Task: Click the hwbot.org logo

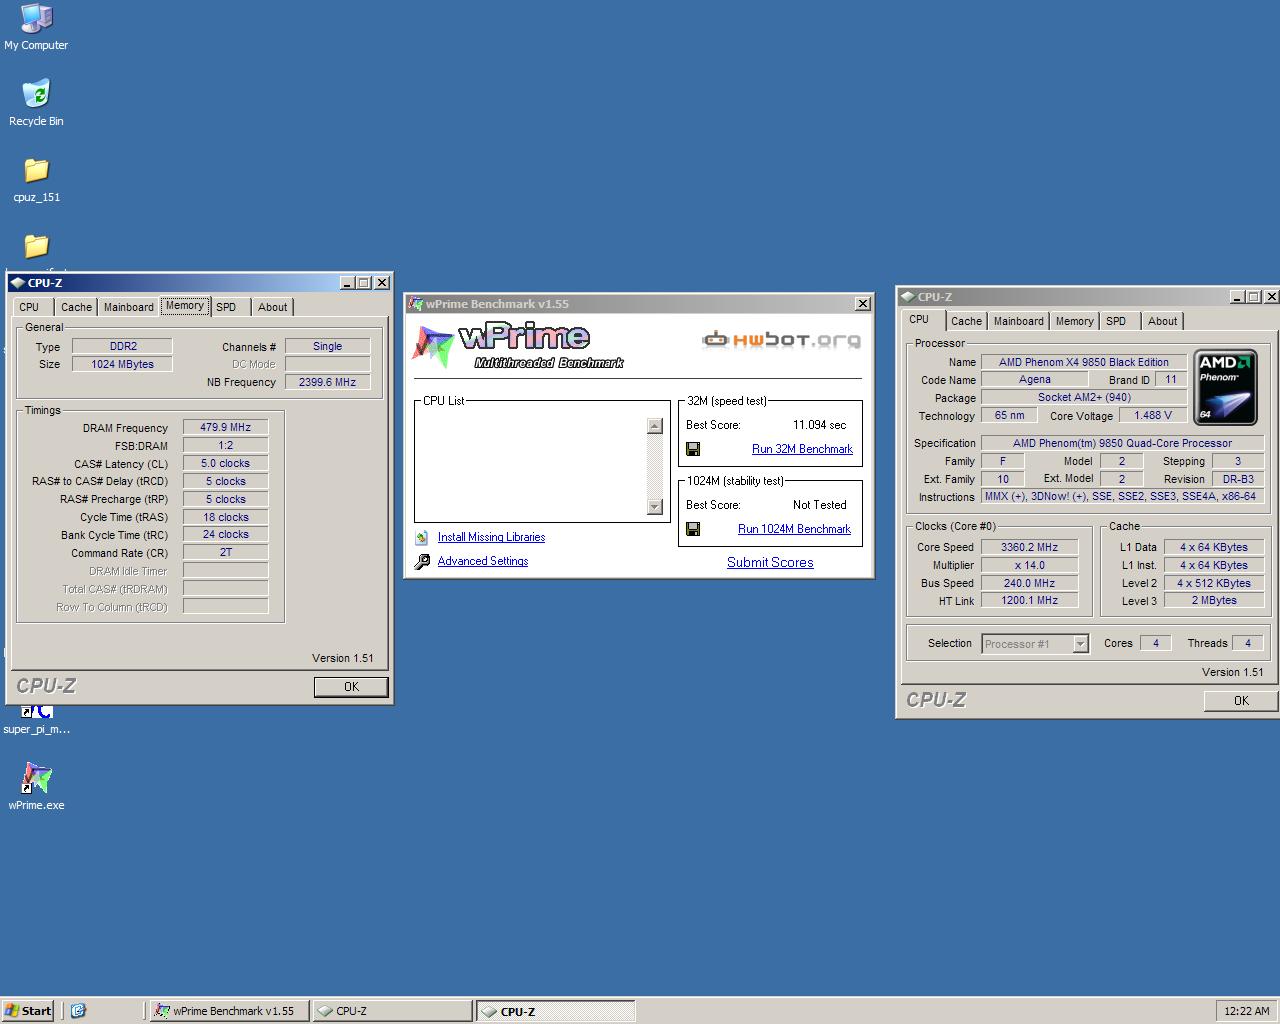Action: (x=781, y=340)
